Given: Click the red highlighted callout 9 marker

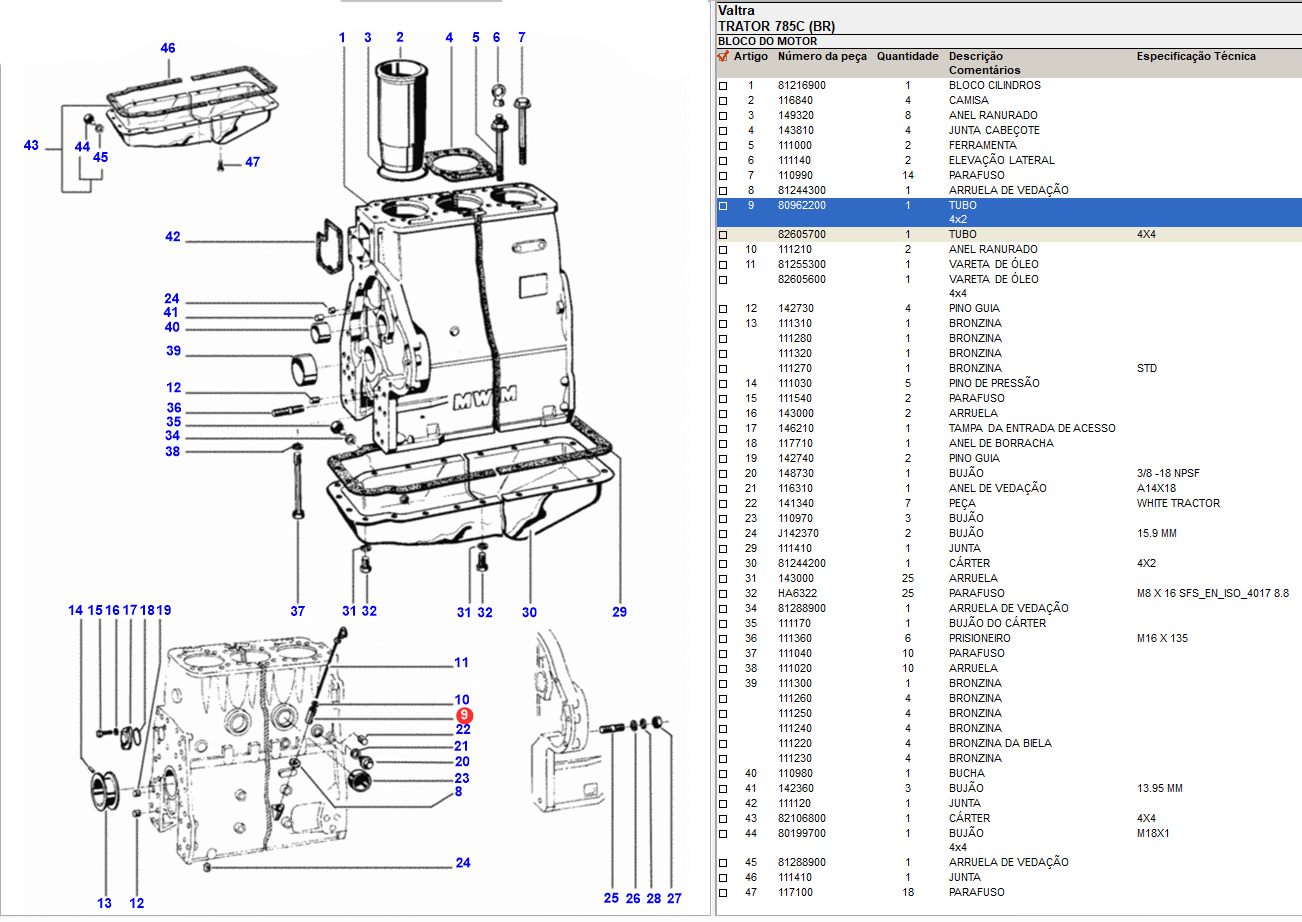Looking at the screenshot, I should pos(464,715).
